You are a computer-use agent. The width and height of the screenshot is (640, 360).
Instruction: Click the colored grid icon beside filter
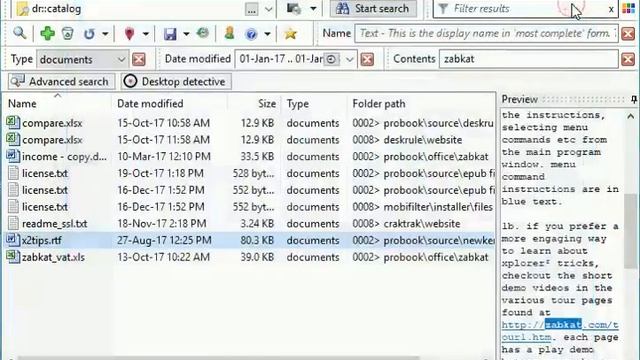pyautogui.click(x=629, y=9)
